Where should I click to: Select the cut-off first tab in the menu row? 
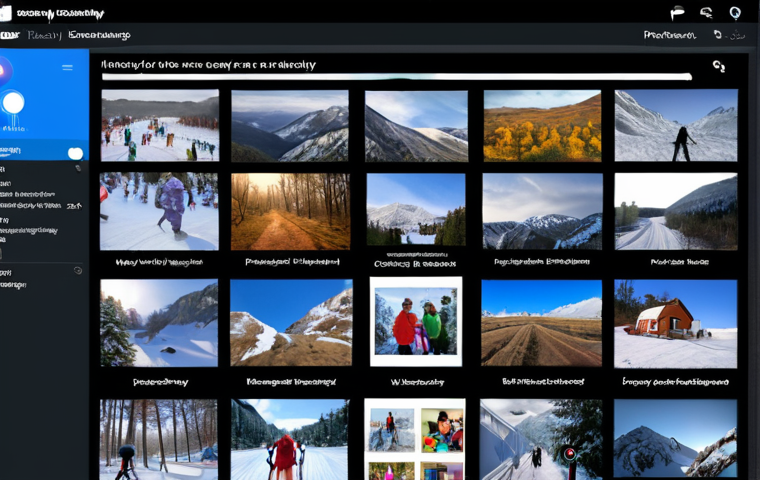point(10,35)
